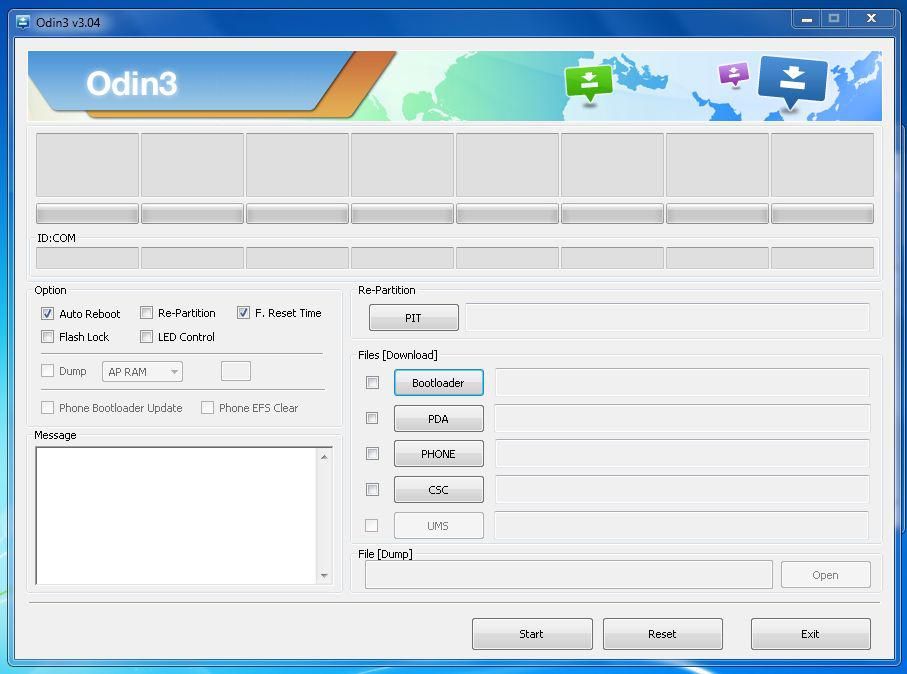
Task: Close the Odin3 window
Action: pyautogui.click(x=871, y=19)
